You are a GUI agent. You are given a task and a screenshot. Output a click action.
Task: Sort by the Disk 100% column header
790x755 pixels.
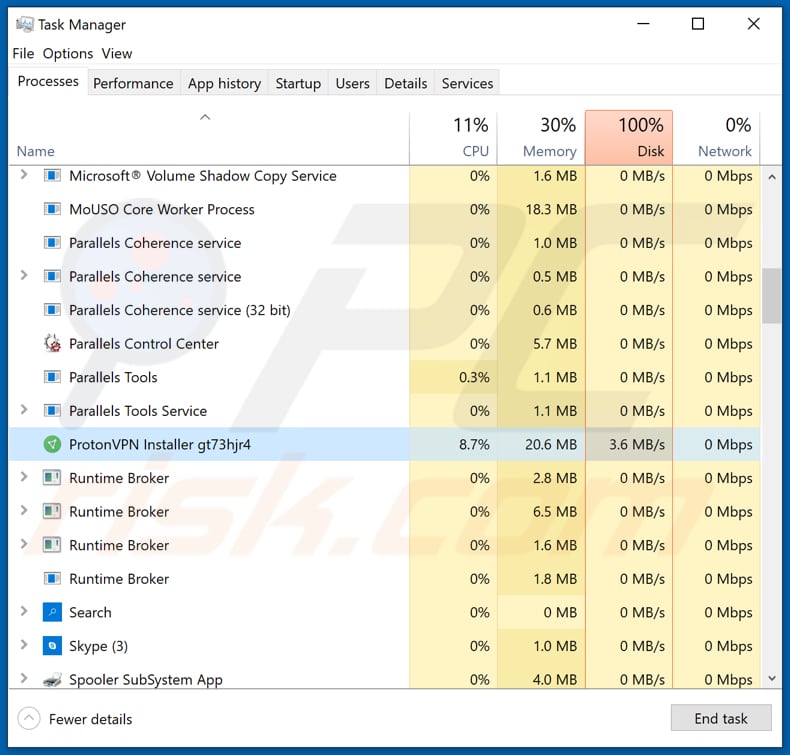[629, 138]
